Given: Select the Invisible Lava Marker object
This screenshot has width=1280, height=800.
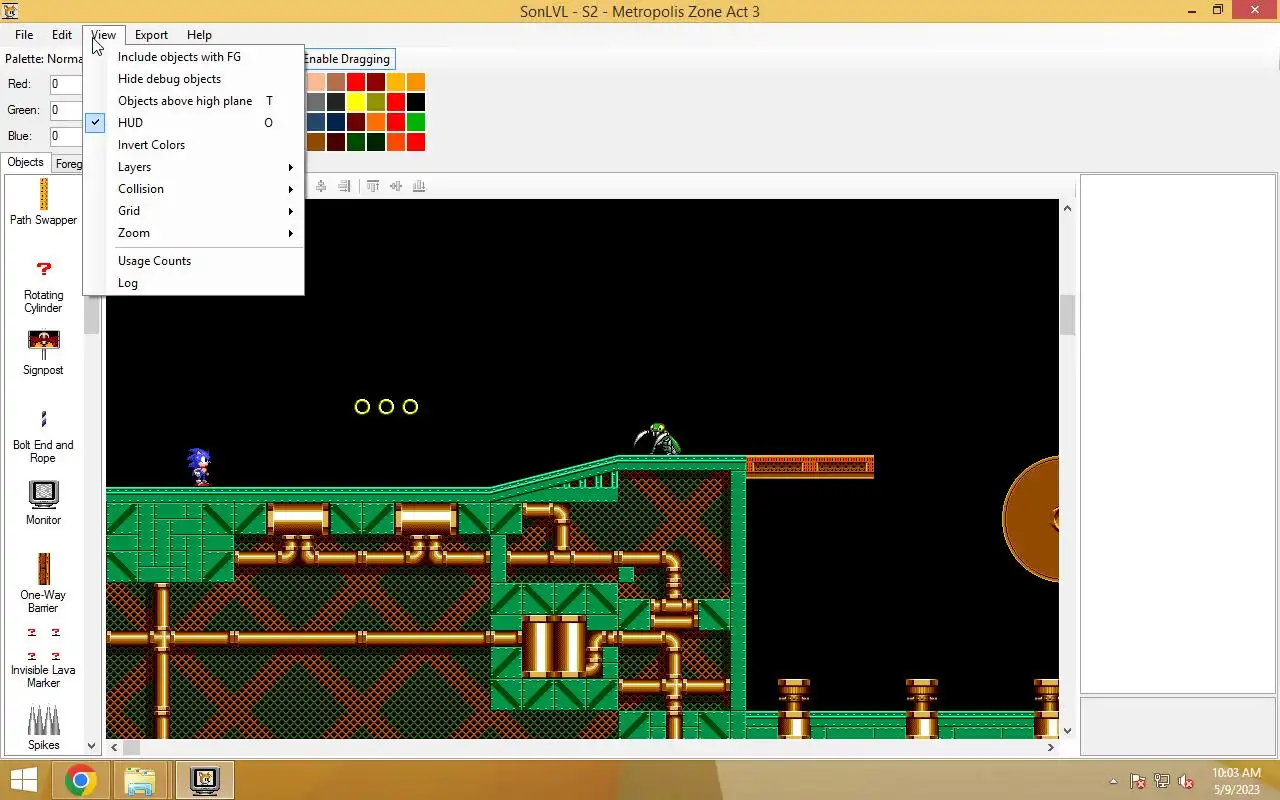Looking at the screenshot, I should [x=43, y=657].
